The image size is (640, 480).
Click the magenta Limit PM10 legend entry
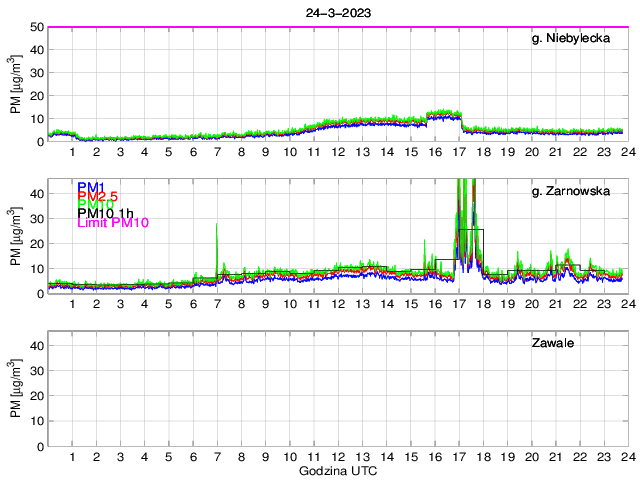tap(113, 223)
